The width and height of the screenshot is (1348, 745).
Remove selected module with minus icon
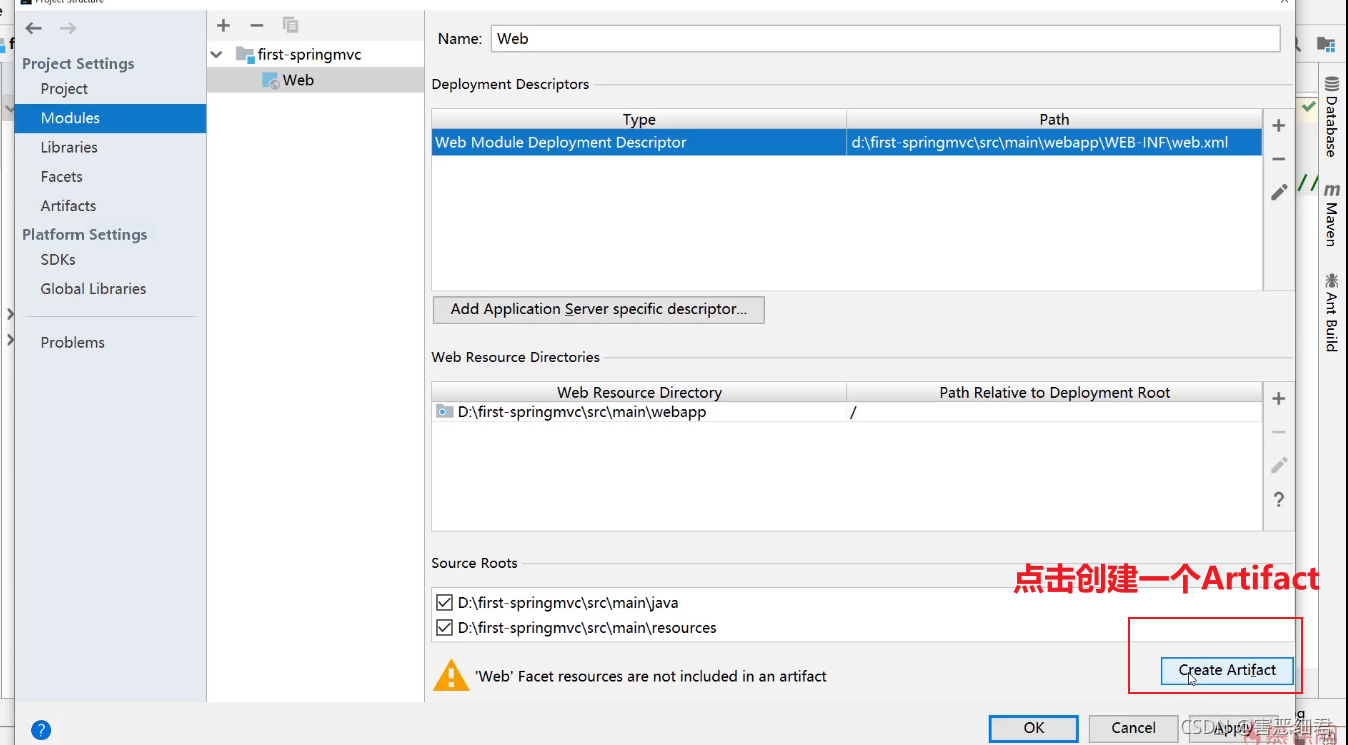coord(257,25)
